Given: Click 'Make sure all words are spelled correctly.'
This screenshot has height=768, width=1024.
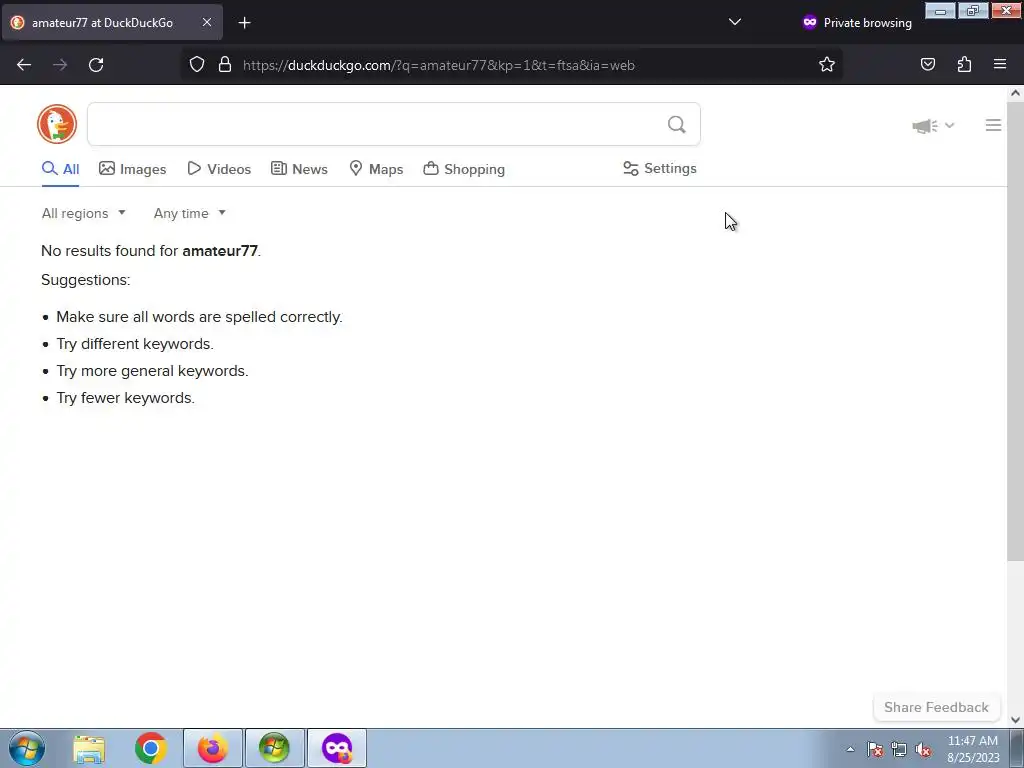Looking at the screenshot, I should [199, 317].
